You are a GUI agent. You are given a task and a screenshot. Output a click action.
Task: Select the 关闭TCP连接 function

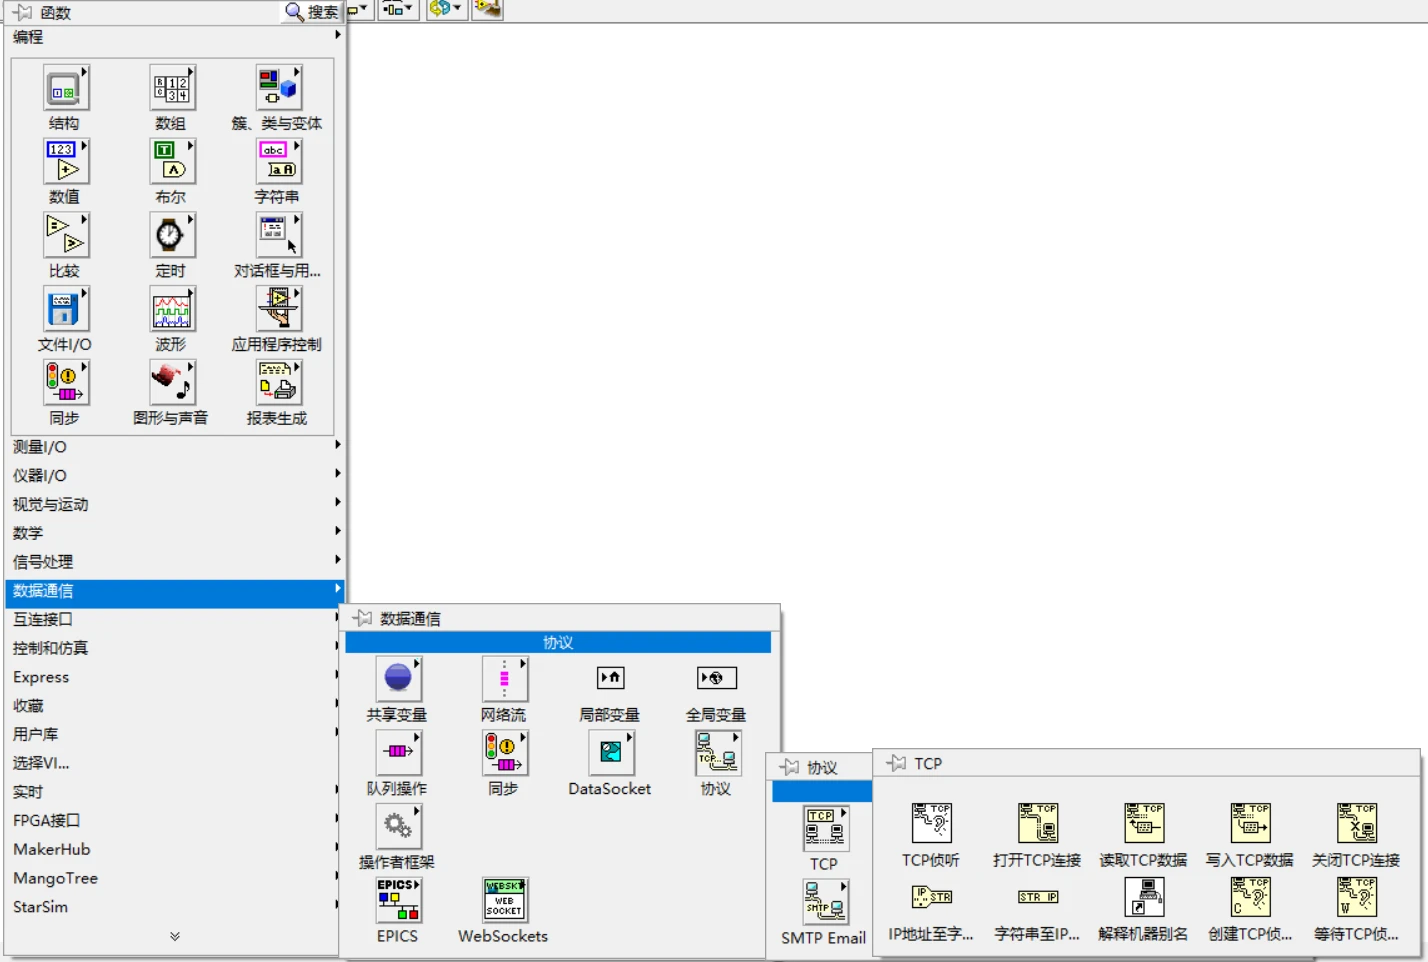pyautogui.click(x=1356, y=823)
